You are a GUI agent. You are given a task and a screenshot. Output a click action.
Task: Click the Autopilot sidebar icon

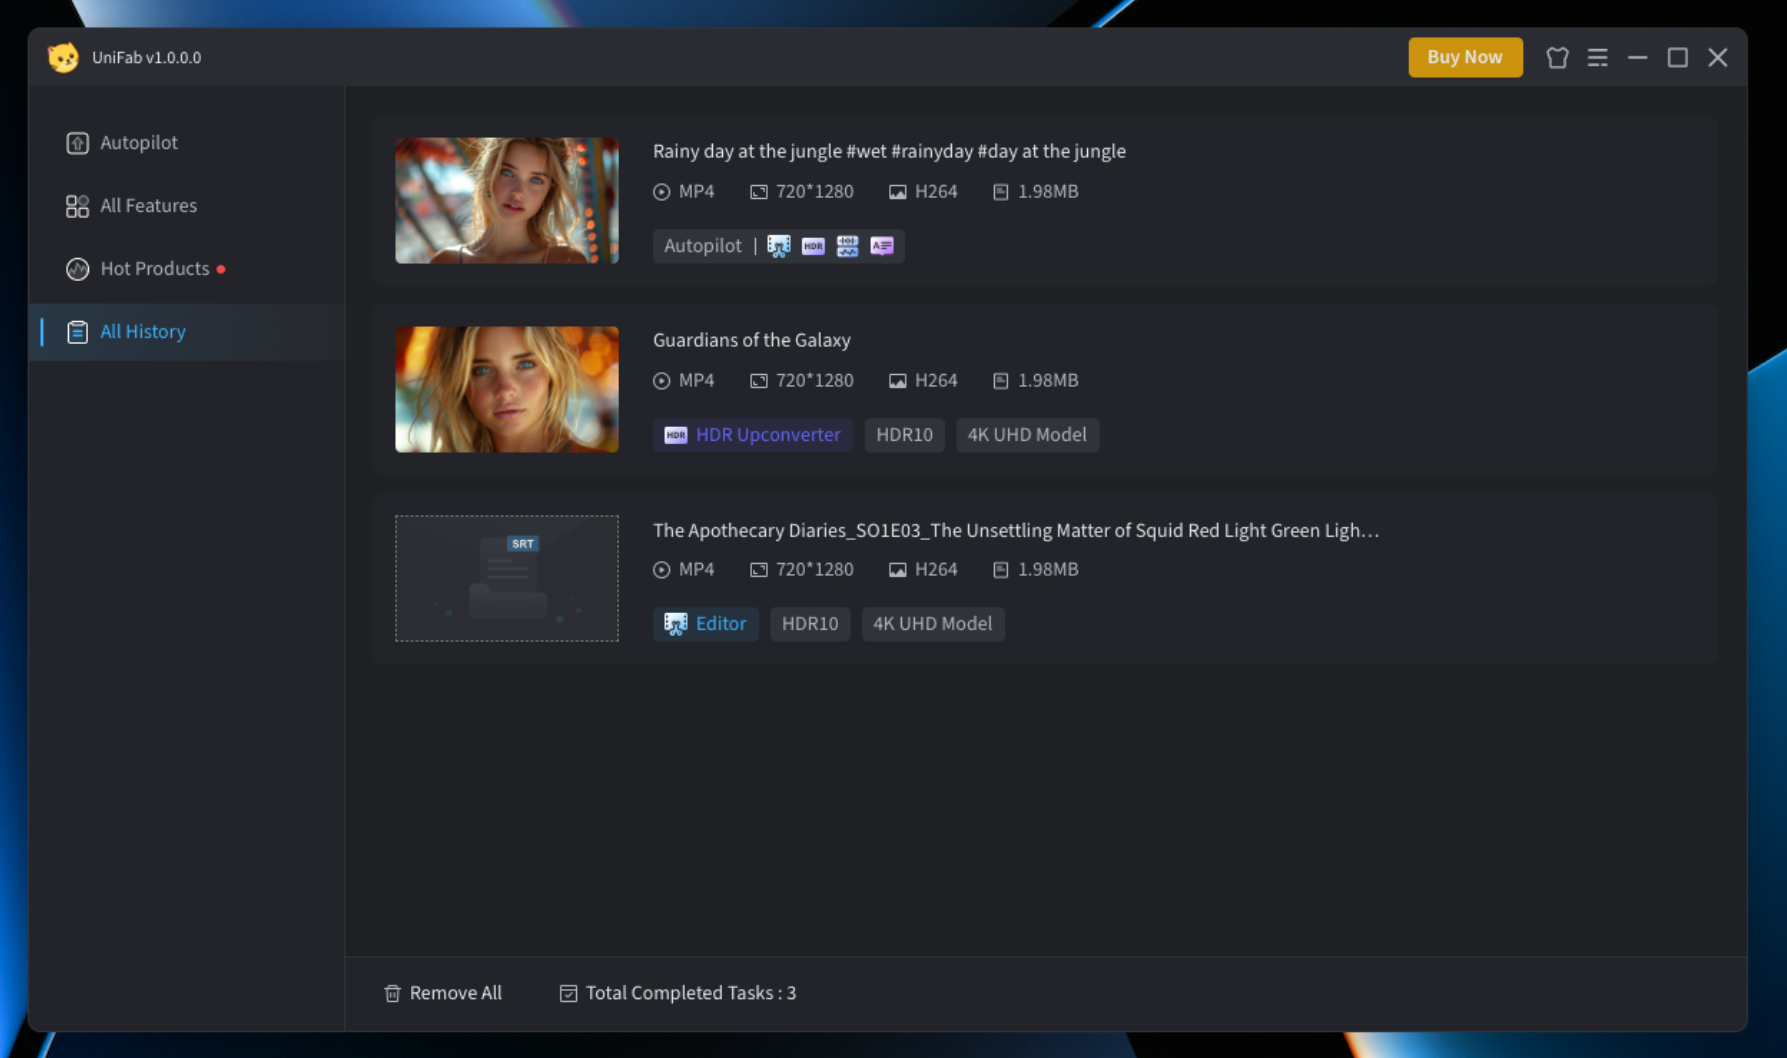(77, 143)
